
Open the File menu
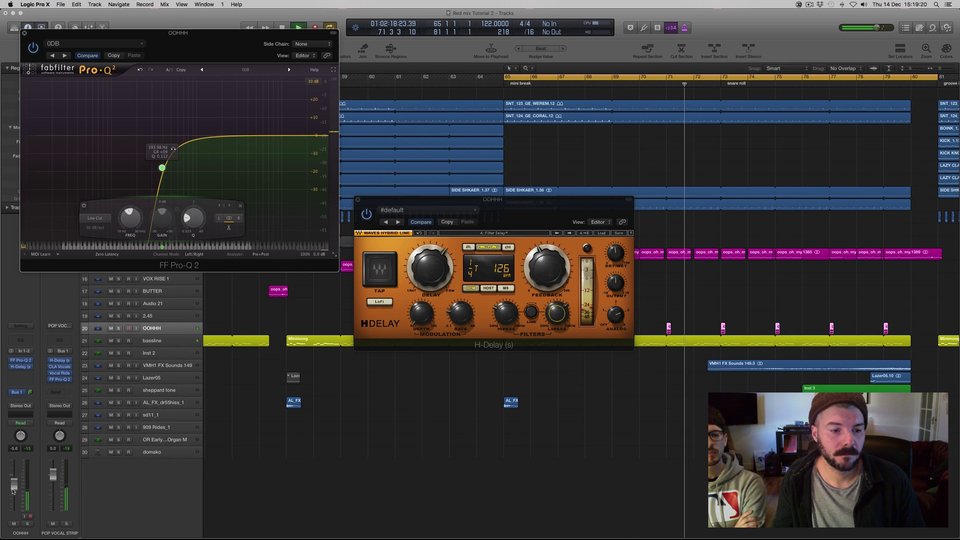61,4
